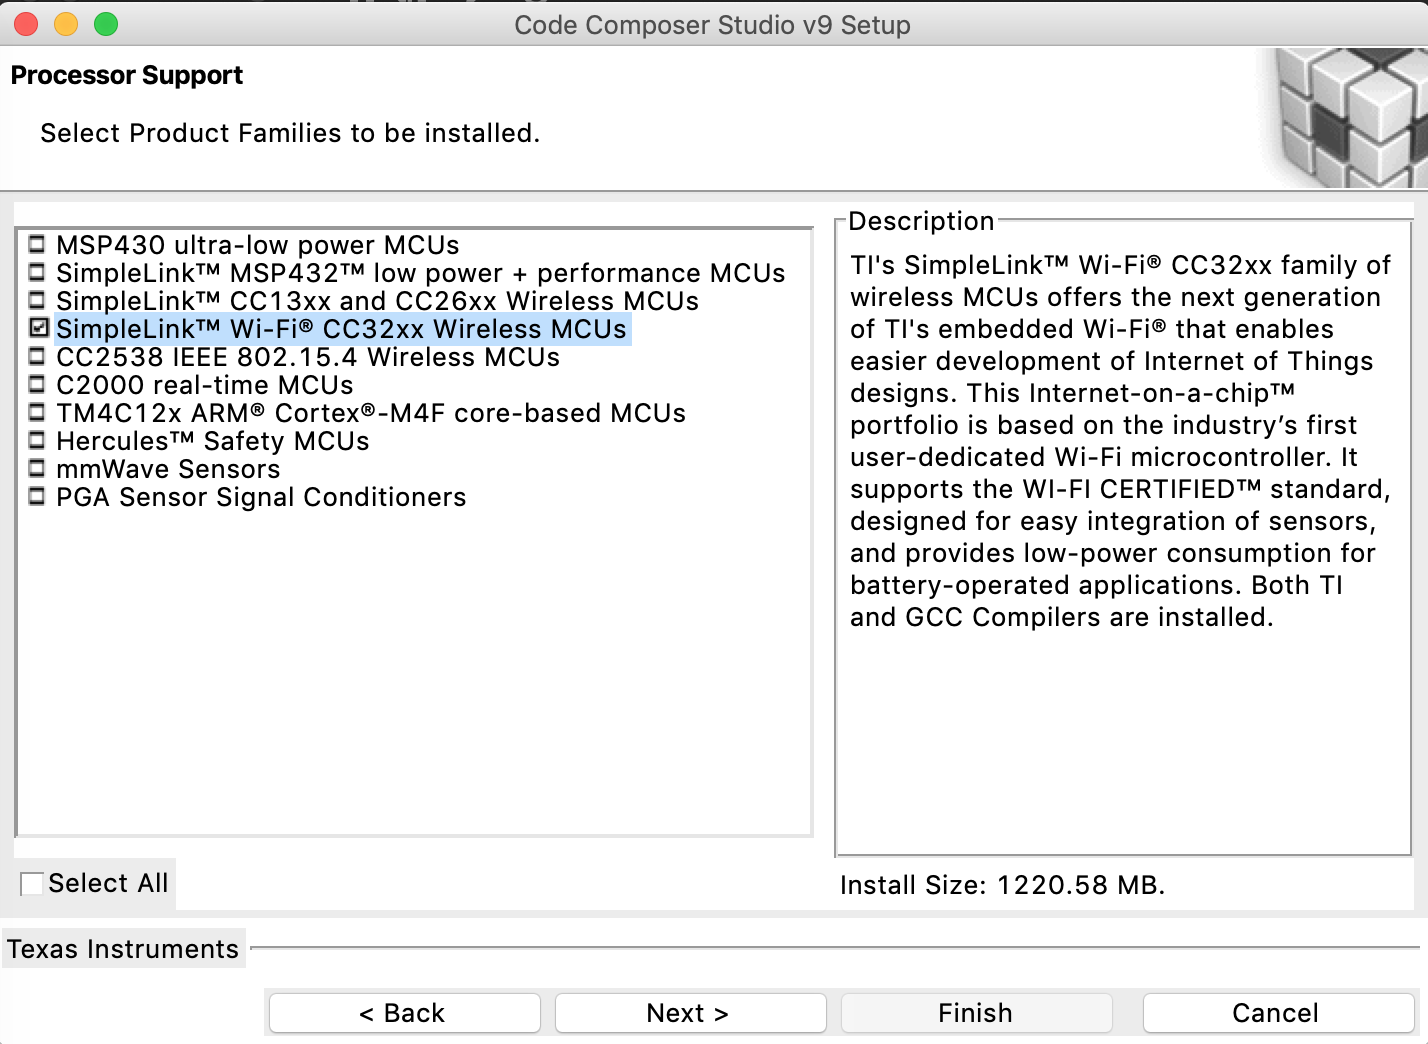
Task: Tick the C2000 real-time MCUs checkbox
Action: point(37,384)
